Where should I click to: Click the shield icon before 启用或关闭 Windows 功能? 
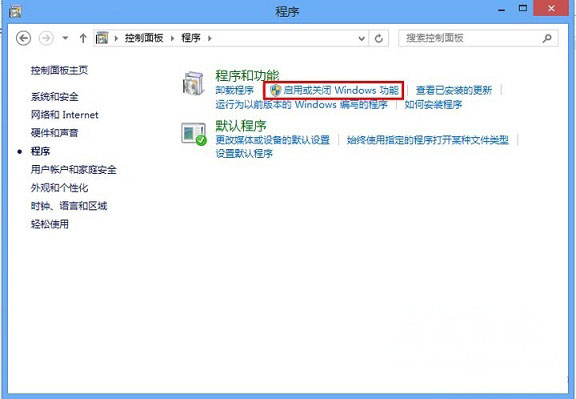click(276, 90)
